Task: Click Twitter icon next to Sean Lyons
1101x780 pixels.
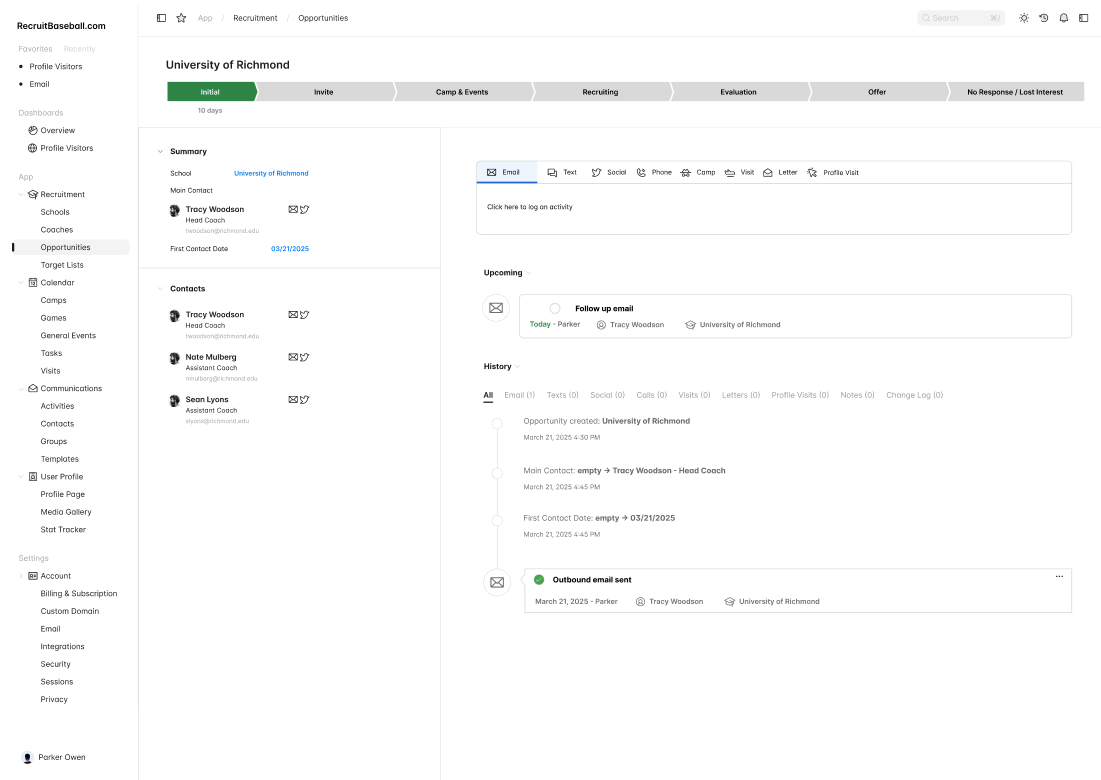Action: point(305,400)
